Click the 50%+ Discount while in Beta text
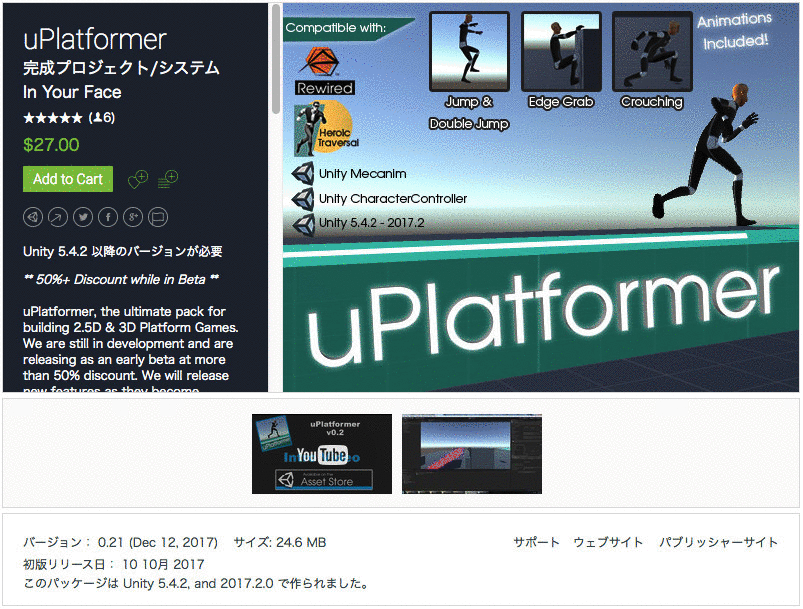803x609 pixels. click(x=121, y=280)
